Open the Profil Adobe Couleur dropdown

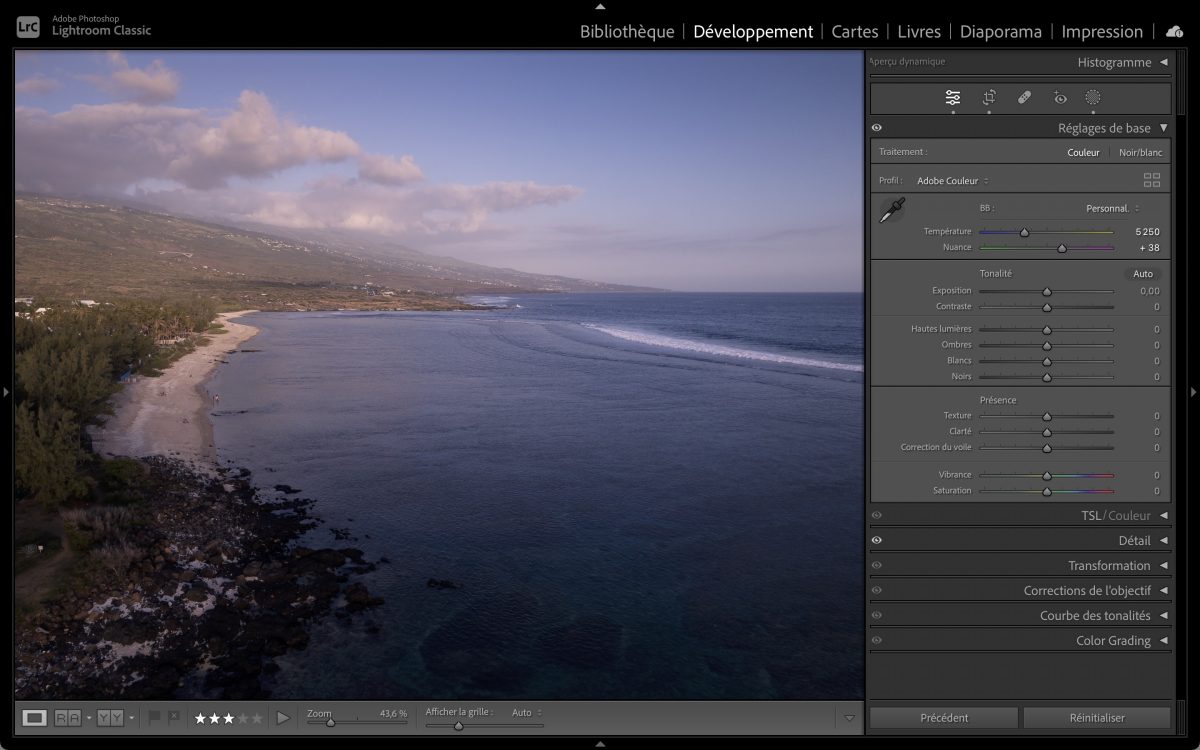[x=952, y=181]
